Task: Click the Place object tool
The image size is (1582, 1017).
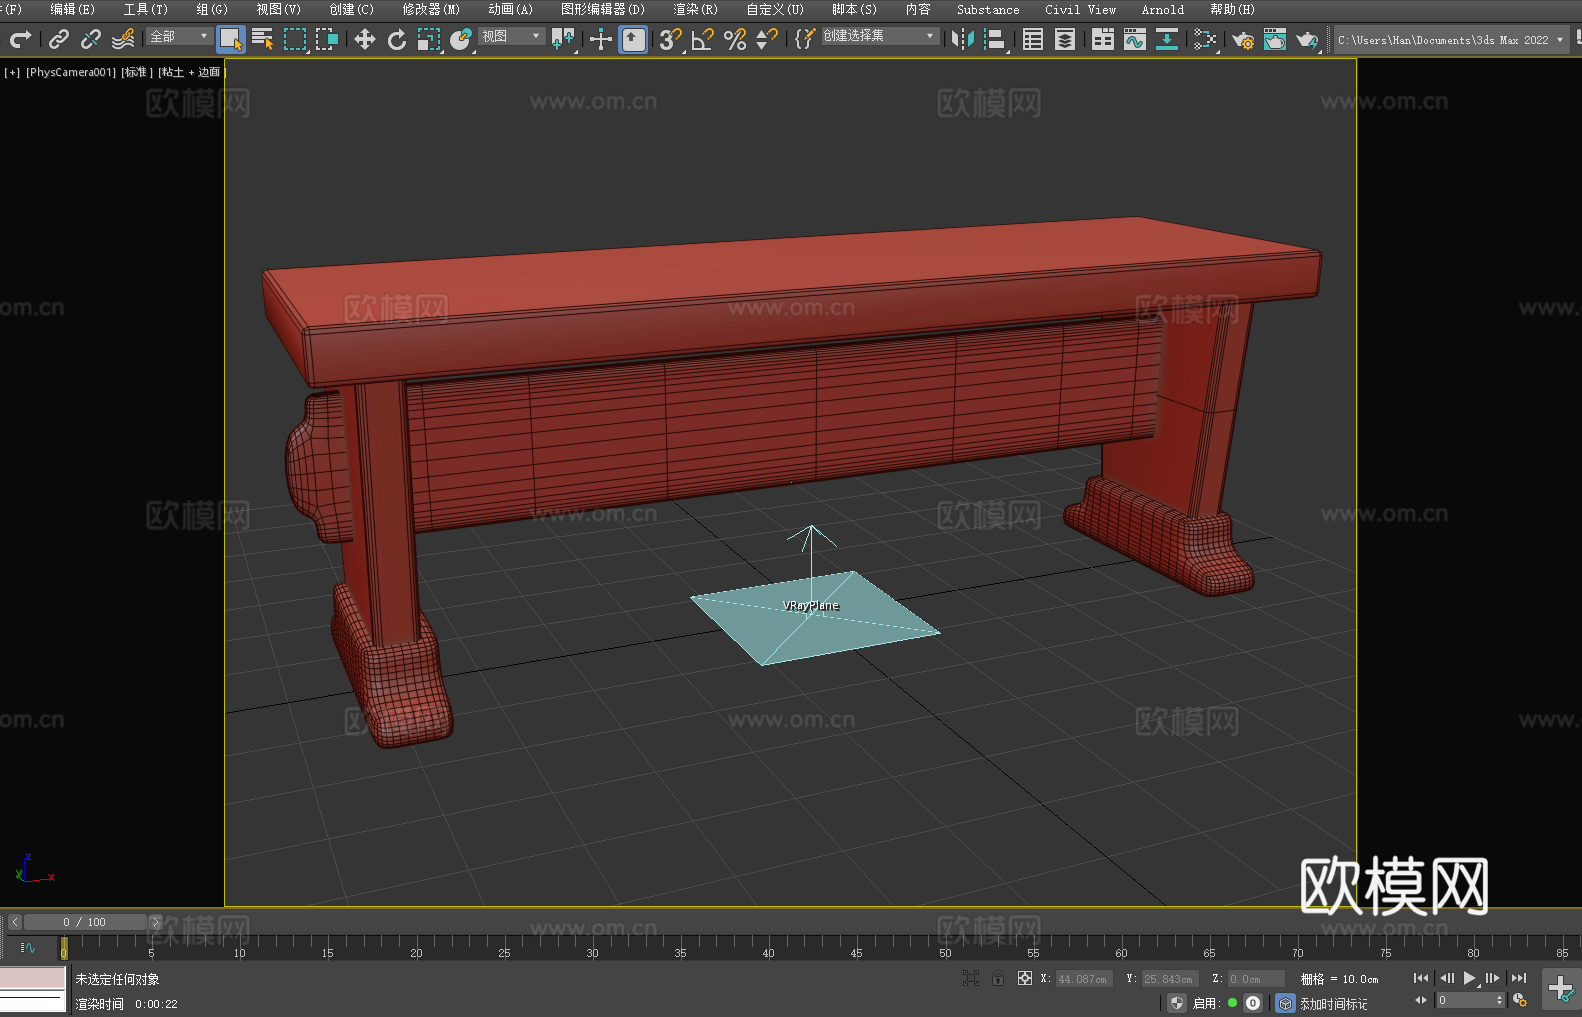Action: pyautogui.click(x=461, y=39)
